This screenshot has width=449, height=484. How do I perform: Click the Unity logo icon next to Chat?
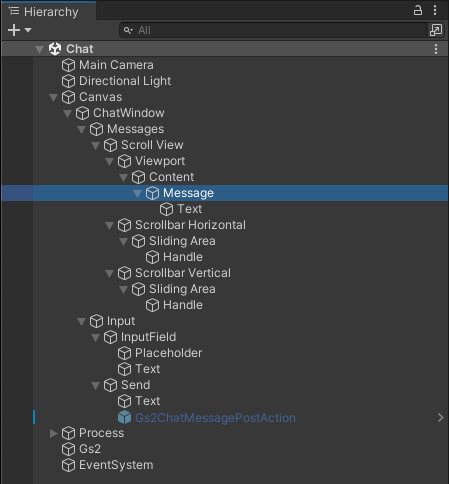pyautogui.click(x=55, y=49)
